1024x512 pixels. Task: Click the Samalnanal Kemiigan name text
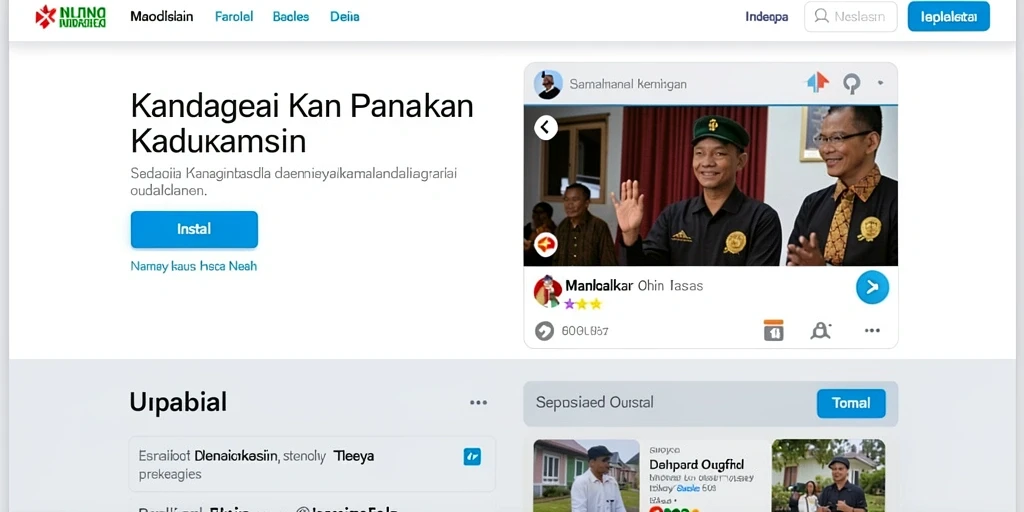pyautogui.click(x=628, y=84)
